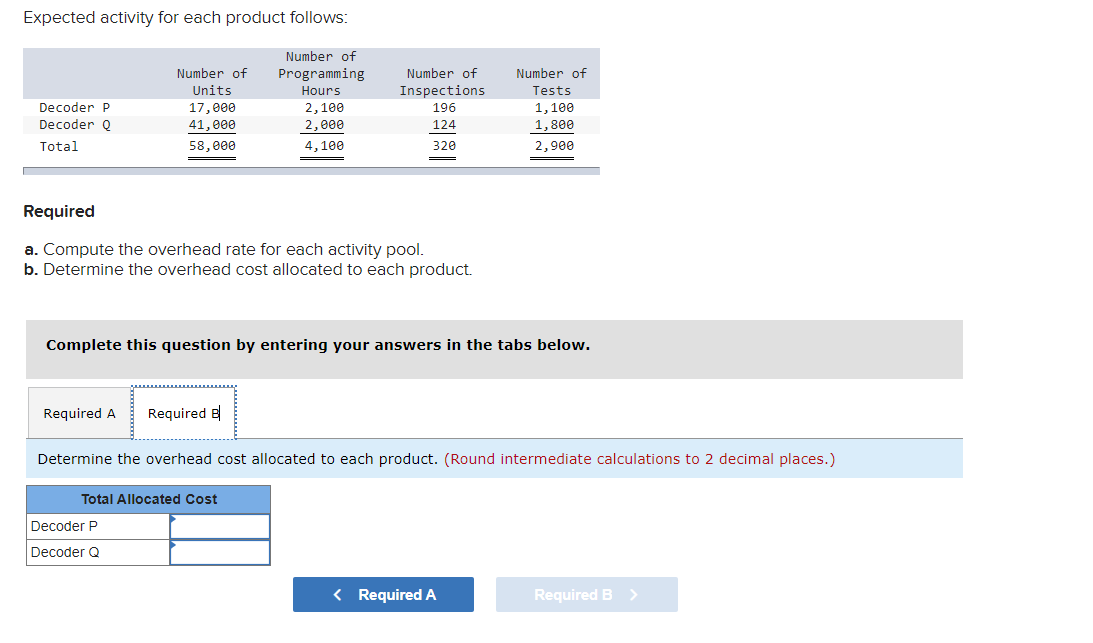The height and width of the screenshot is (643, 1093).
Task: Click the Decoder Q allocated cost input field
Action: (220, 551)
